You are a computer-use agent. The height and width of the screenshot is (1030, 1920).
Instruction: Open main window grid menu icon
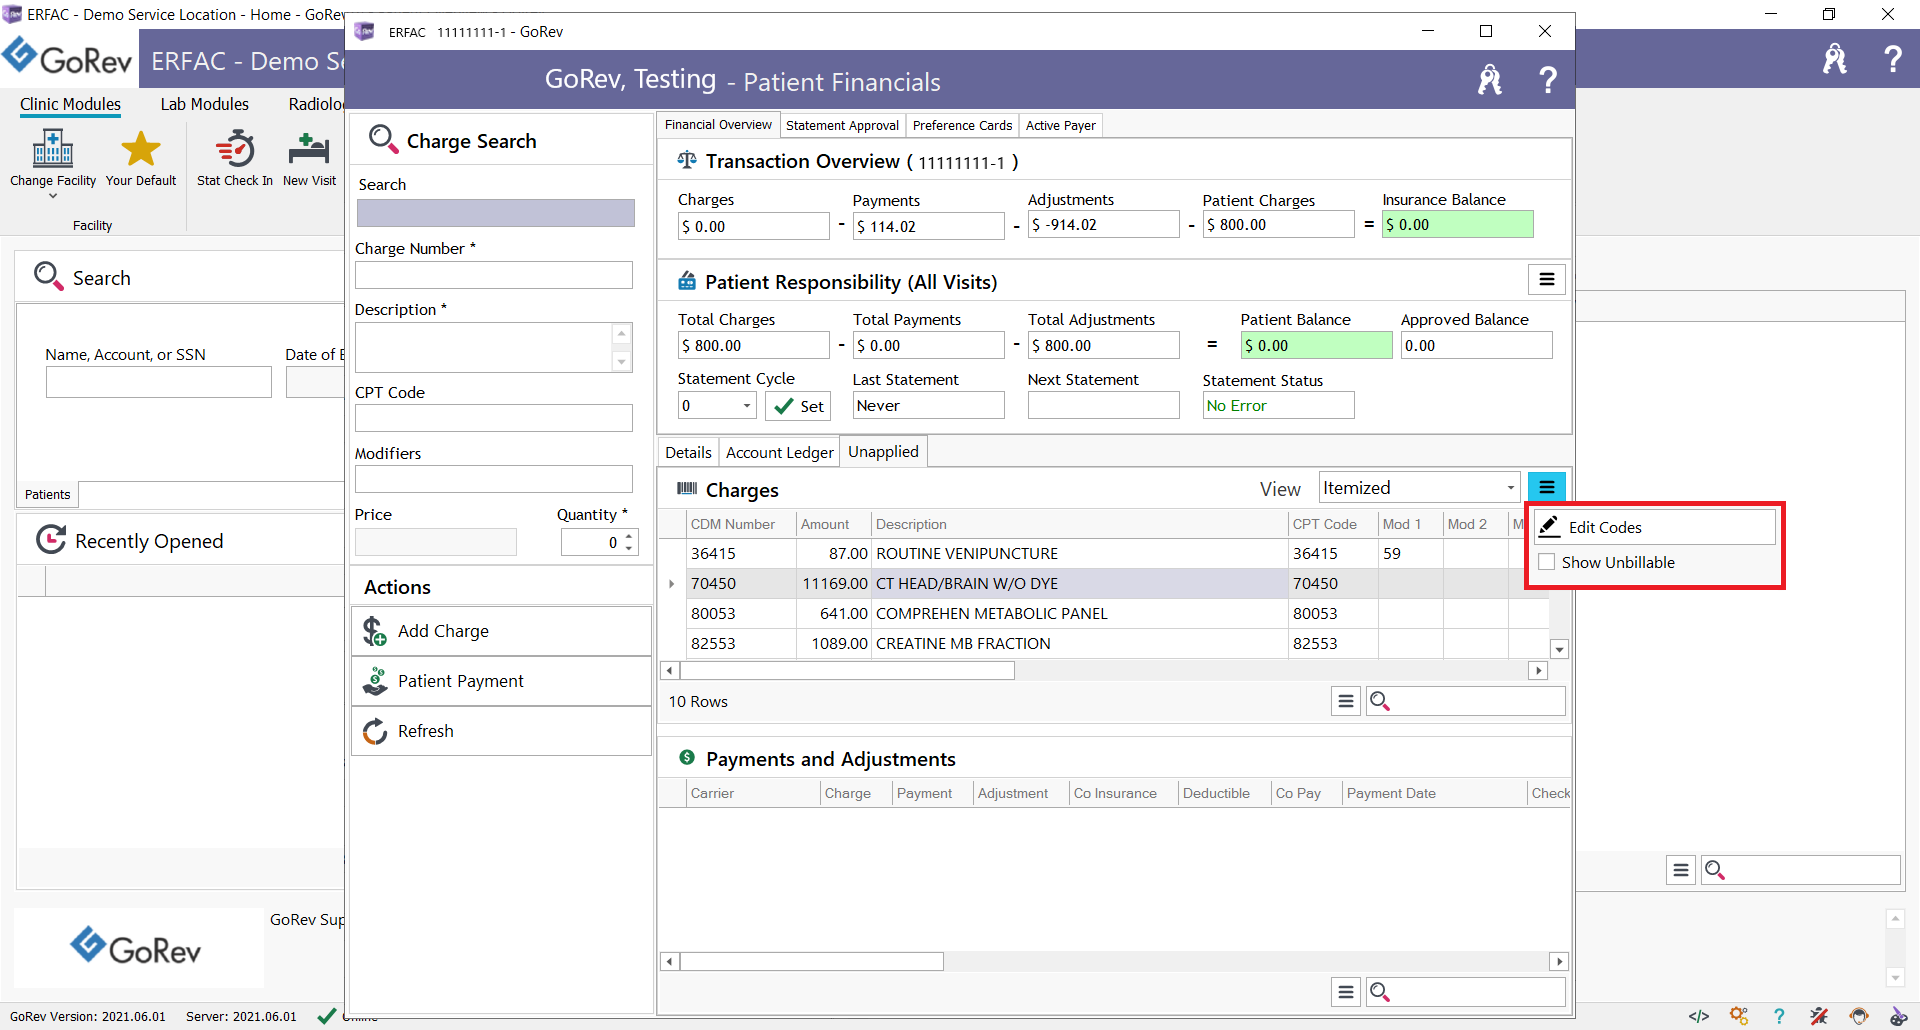[x=1681, y=870]
